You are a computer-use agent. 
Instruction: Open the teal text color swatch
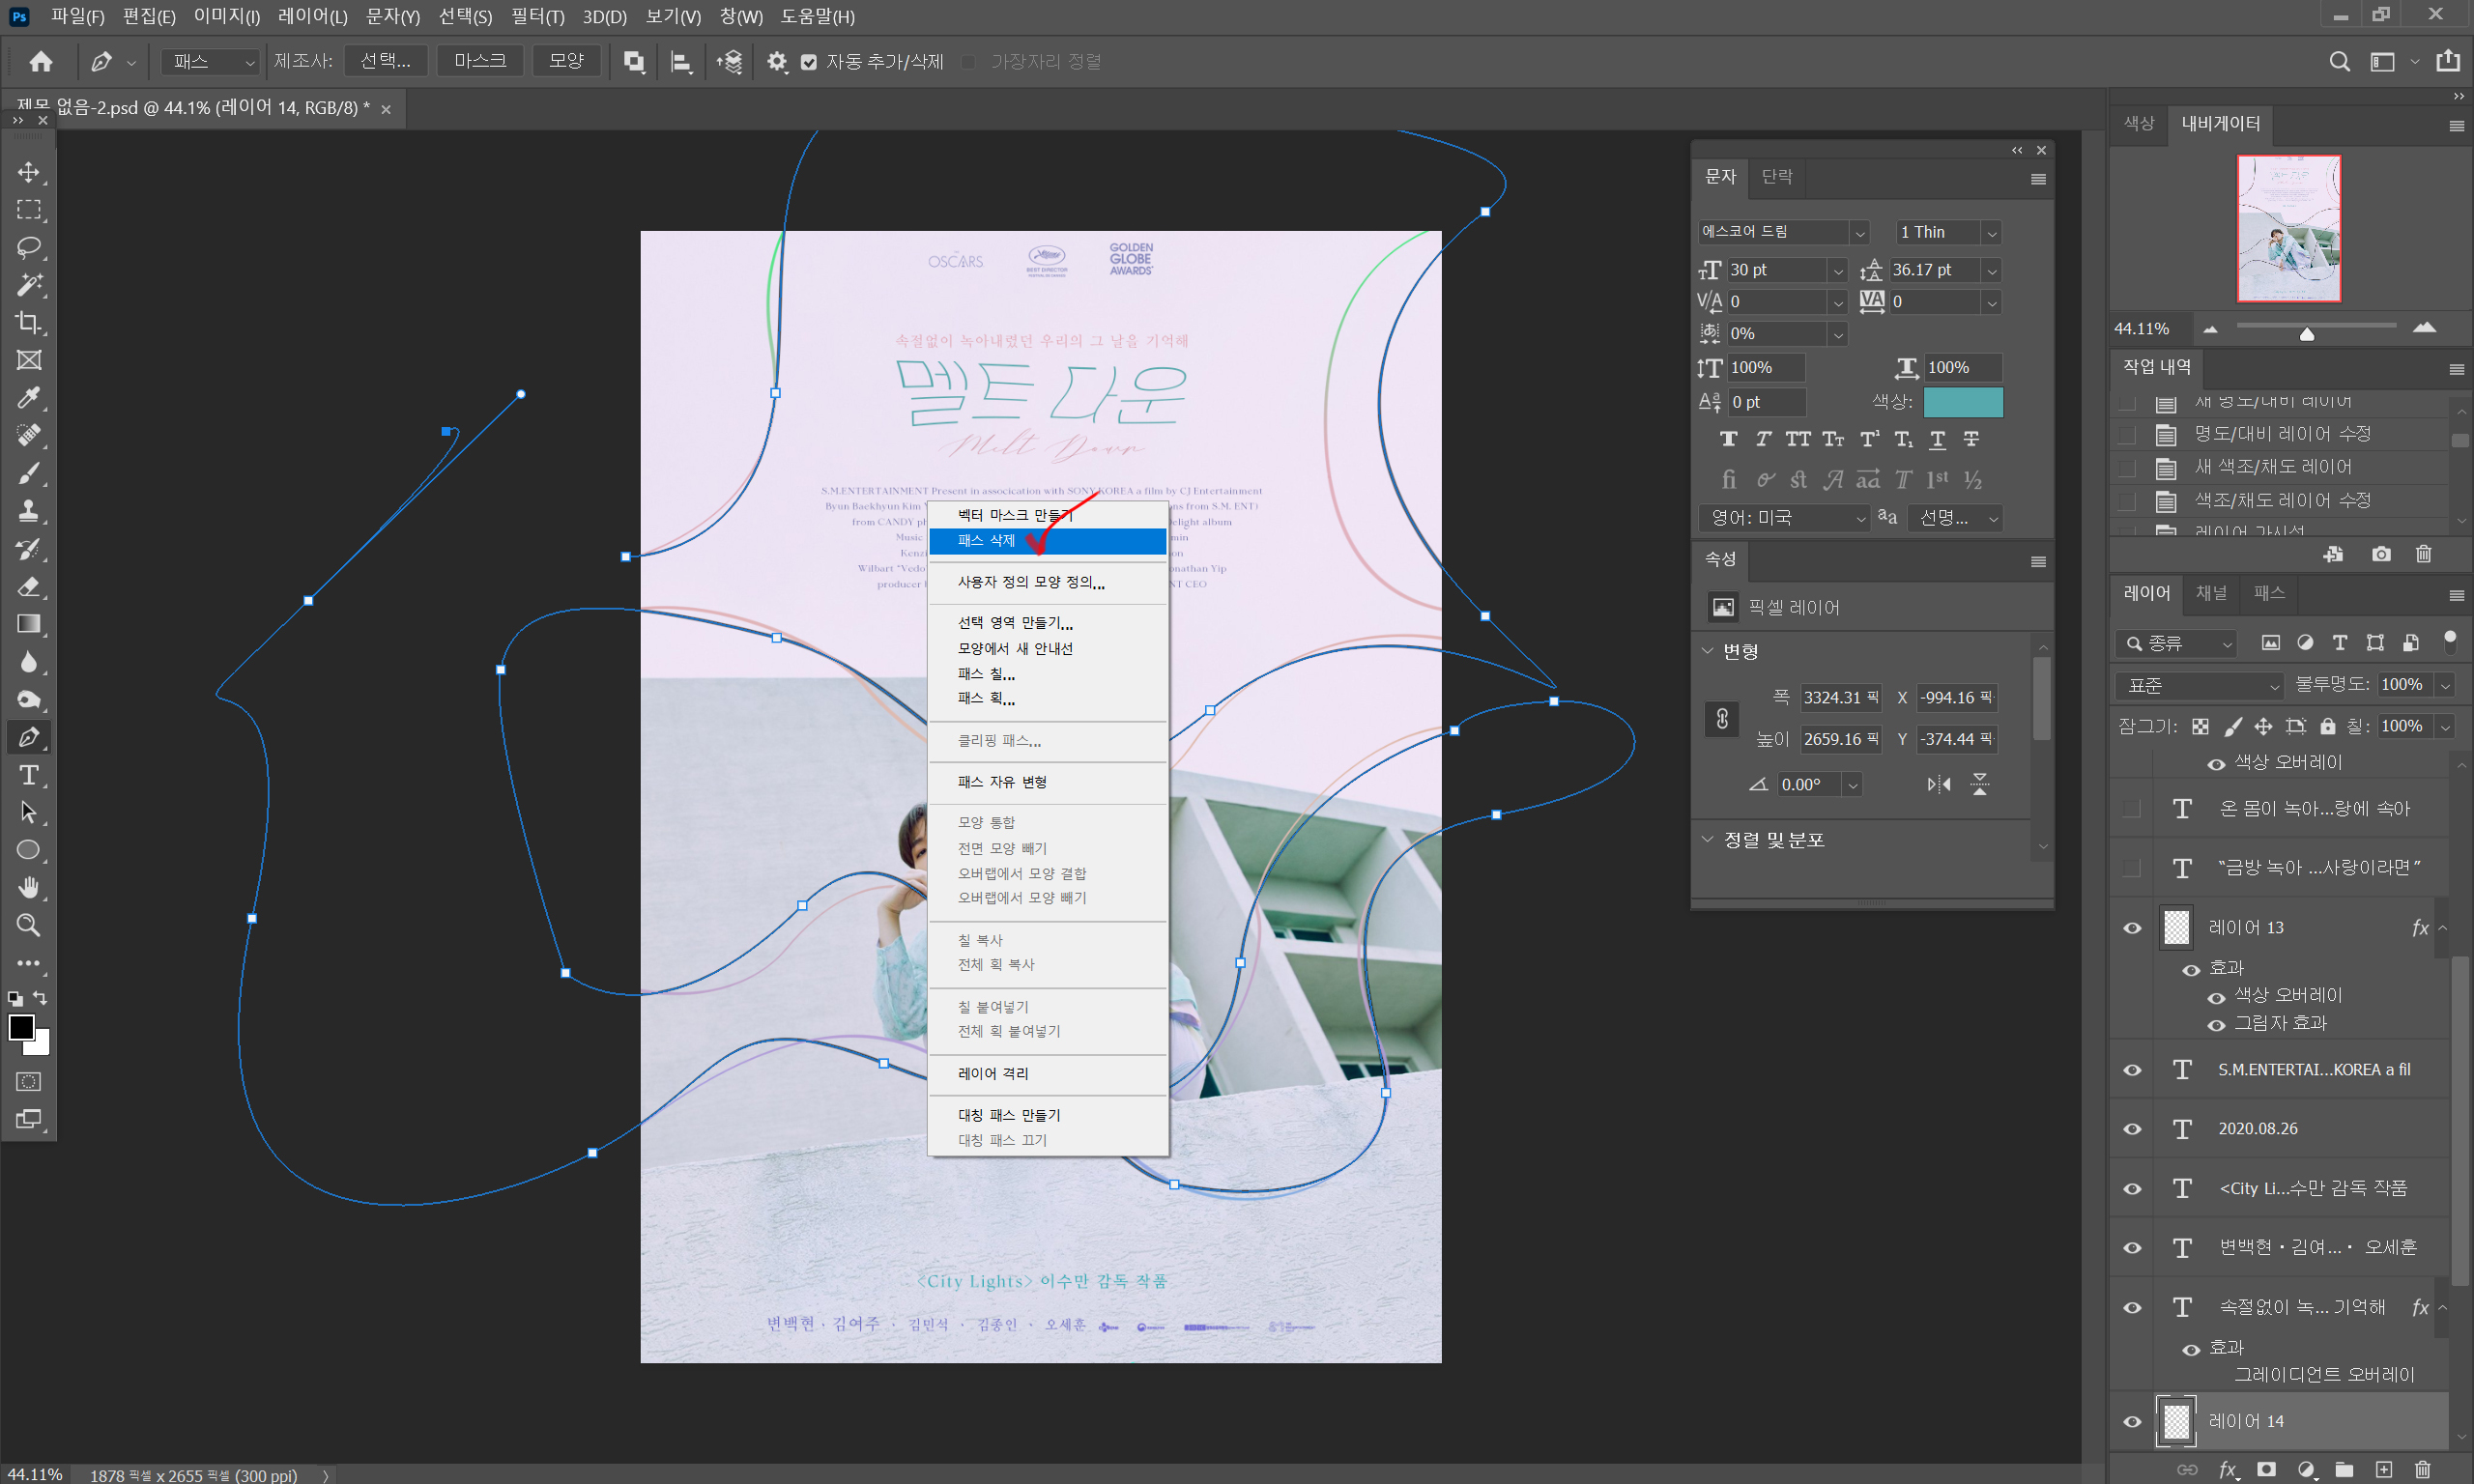pos(1963,402)
